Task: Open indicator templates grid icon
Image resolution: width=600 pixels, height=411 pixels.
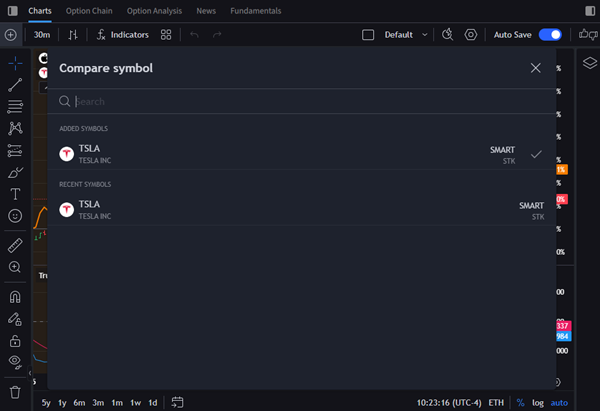Action: (x=166, y=35)
